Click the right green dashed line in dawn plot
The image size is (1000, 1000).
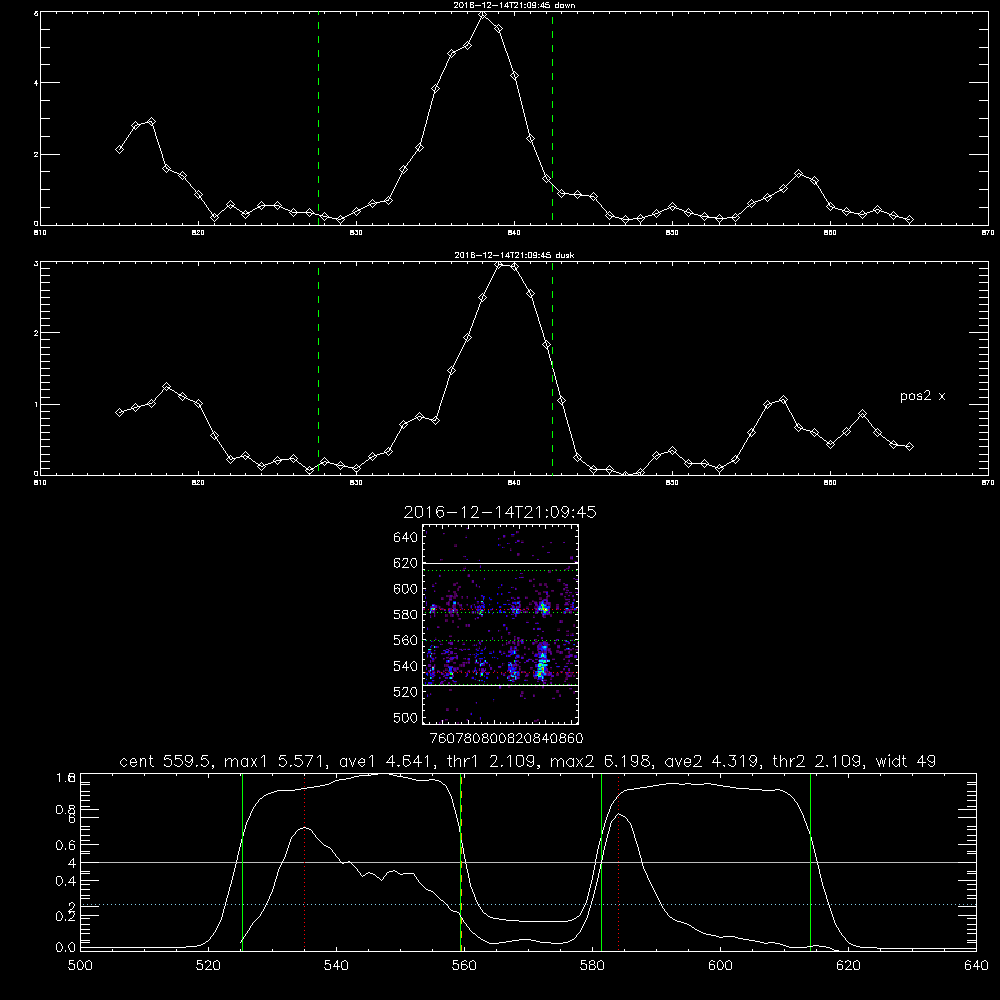(552, 118)
